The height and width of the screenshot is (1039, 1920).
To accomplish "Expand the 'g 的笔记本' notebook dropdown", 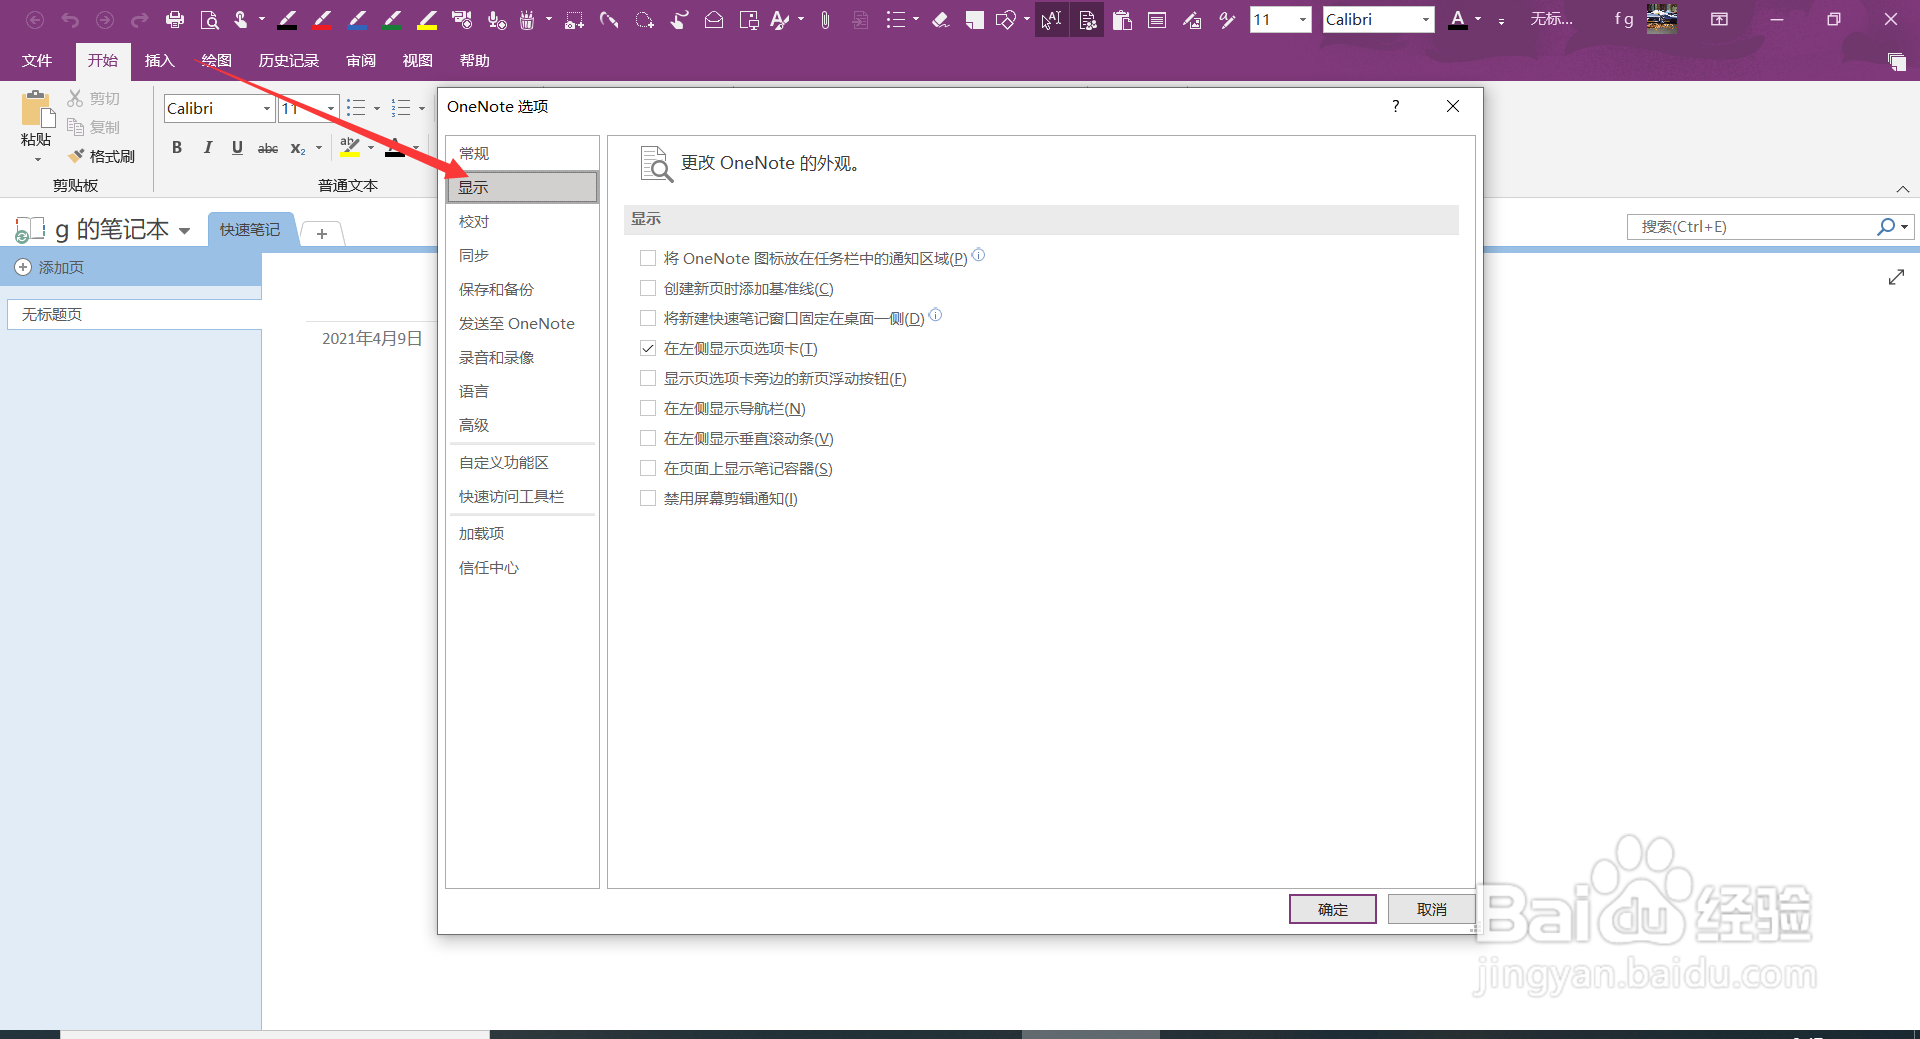I will pos(184,231).
